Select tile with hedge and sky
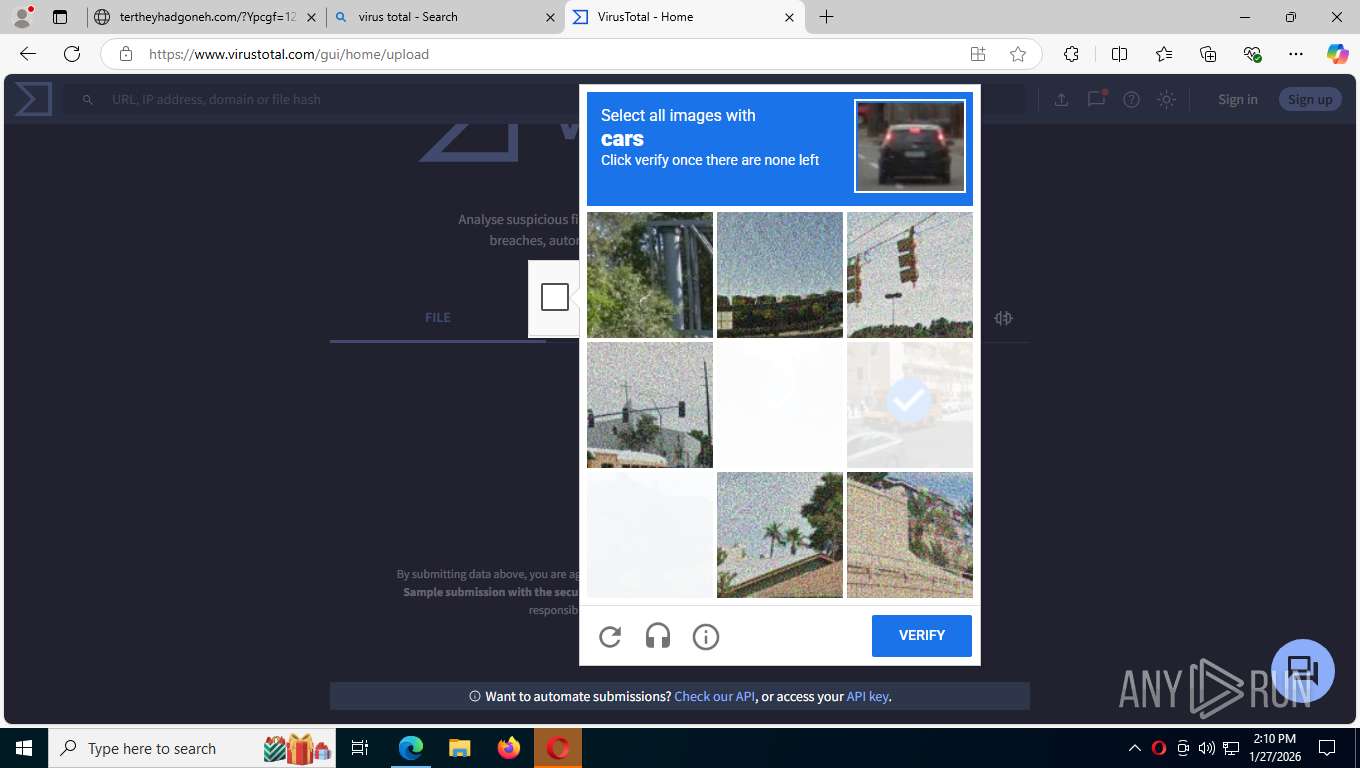The image size is (1360, 768). click(x=780, y=275)
